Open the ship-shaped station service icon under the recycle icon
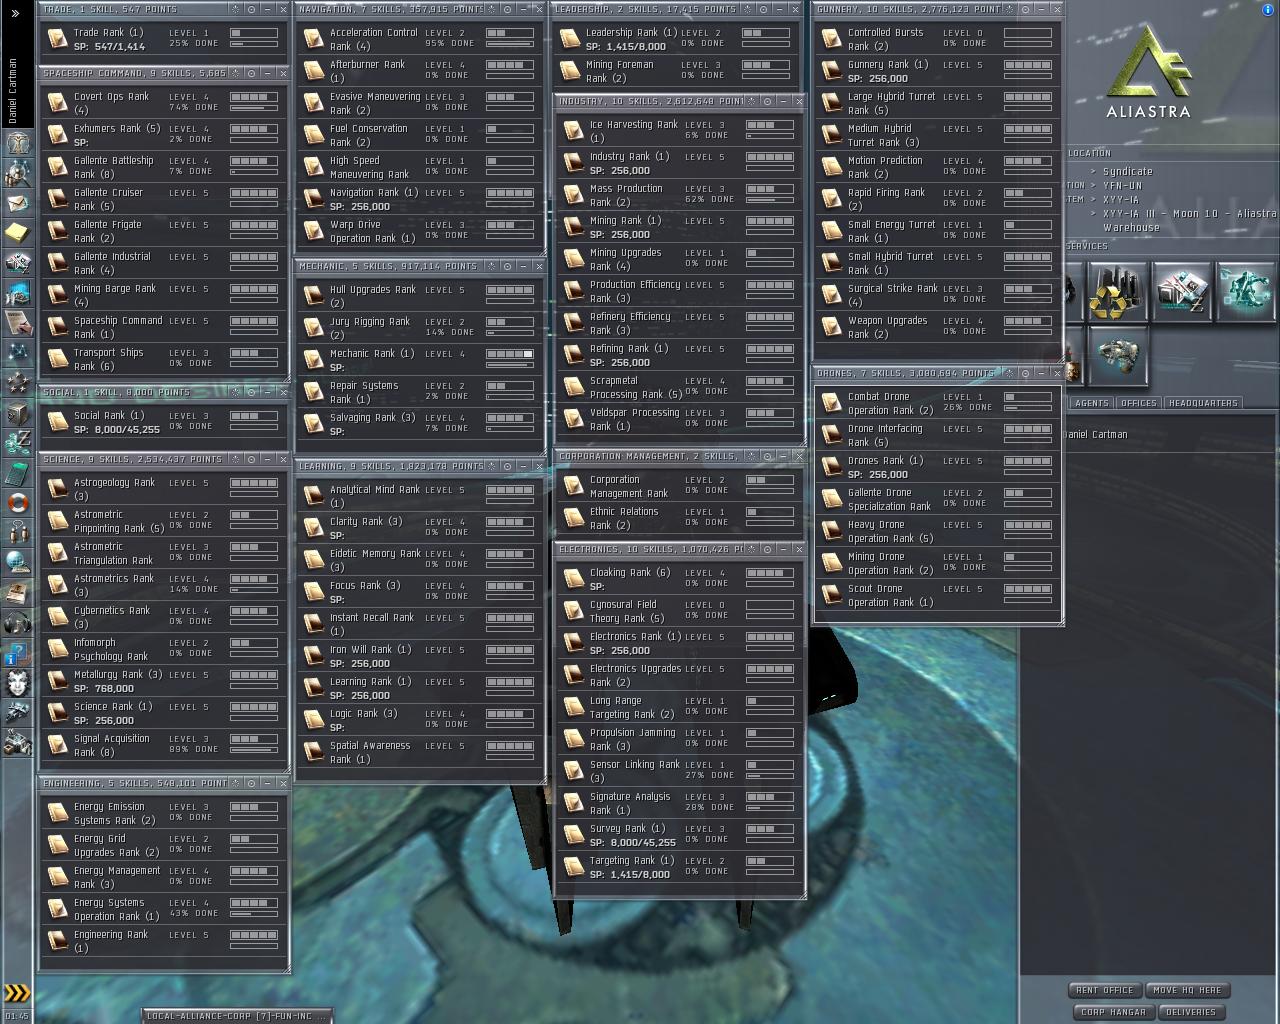 [x=1117, y=355]
